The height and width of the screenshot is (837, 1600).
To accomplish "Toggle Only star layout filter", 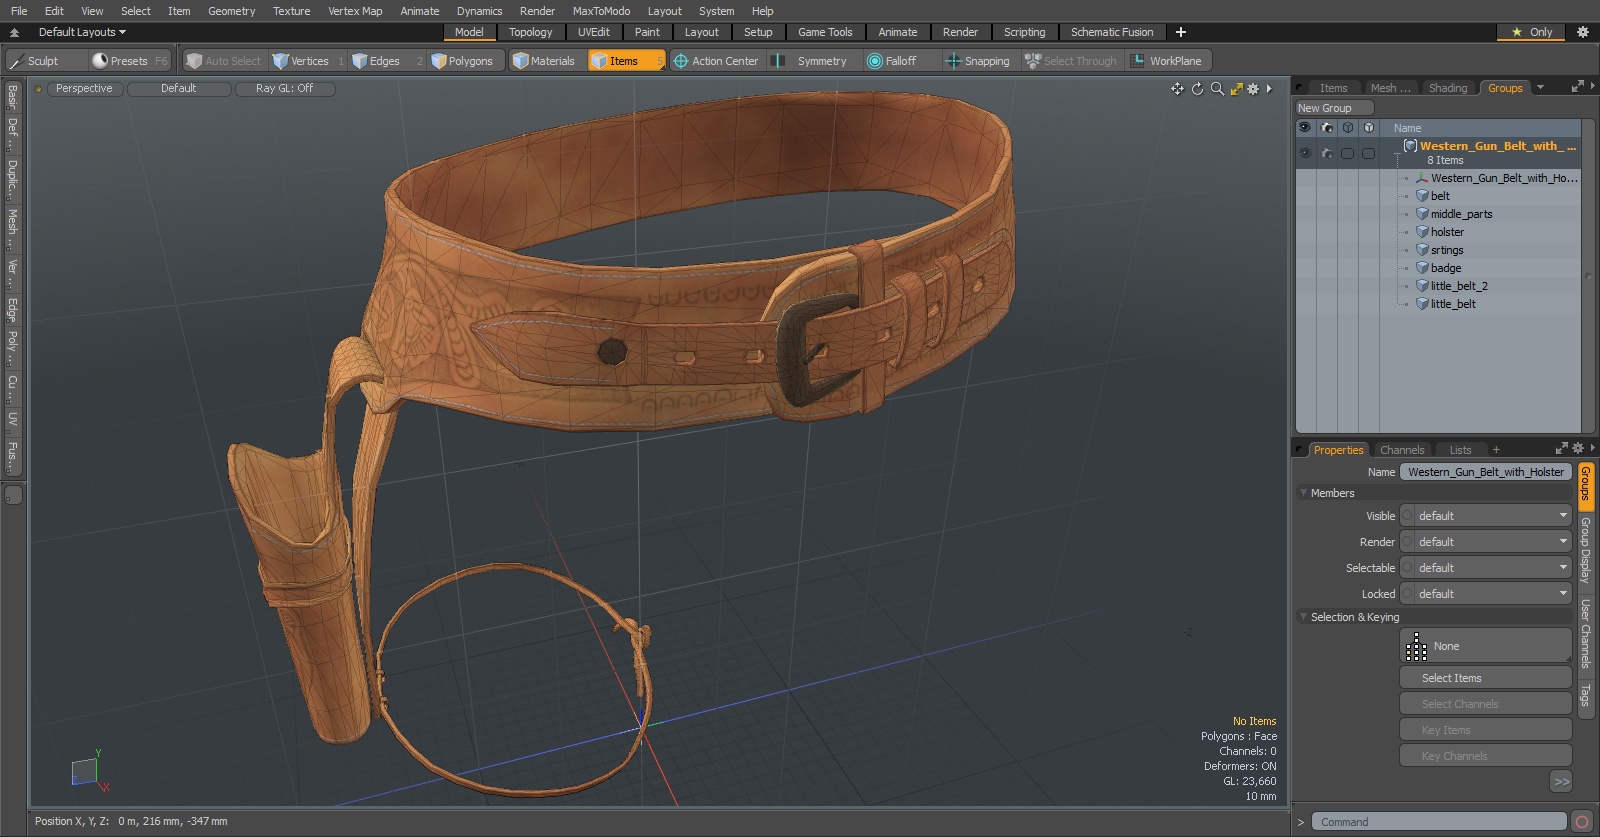I will 1532,32.
